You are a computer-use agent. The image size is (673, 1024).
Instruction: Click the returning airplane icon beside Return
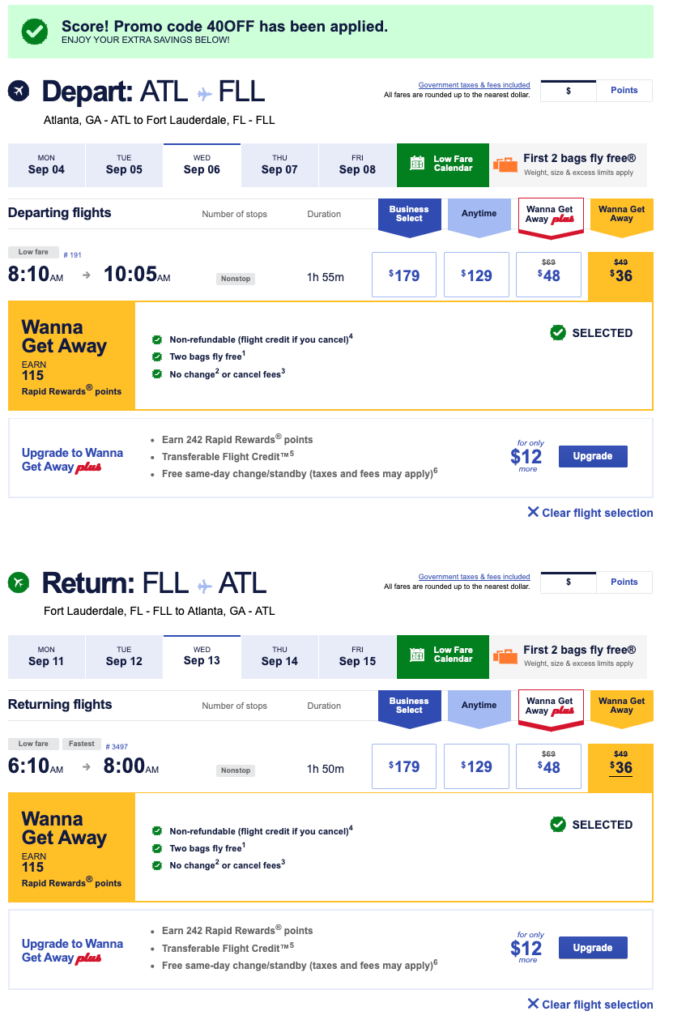point(19,582)
